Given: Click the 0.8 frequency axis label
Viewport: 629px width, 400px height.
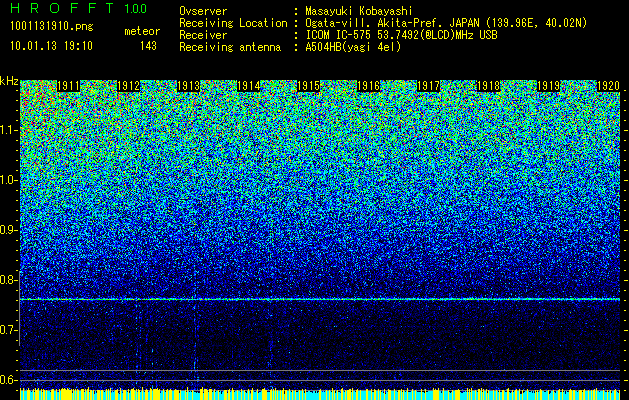Looking at the screenshot, I should (x=8, y=280).
